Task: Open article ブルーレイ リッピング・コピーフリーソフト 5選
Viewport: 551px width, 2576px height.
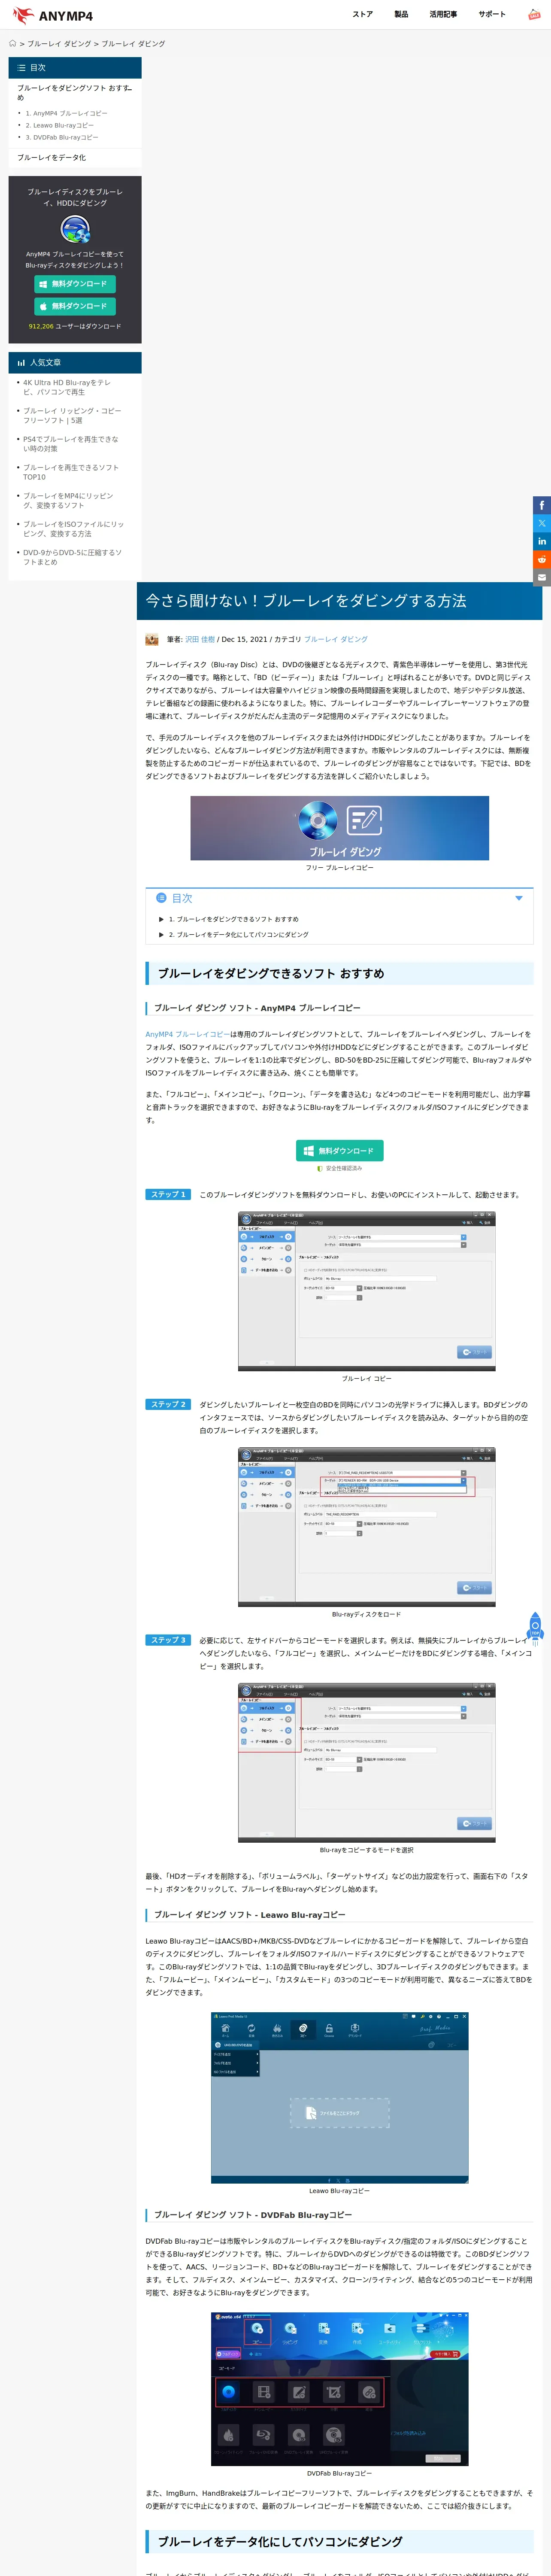Action: [x=72, y=416]
